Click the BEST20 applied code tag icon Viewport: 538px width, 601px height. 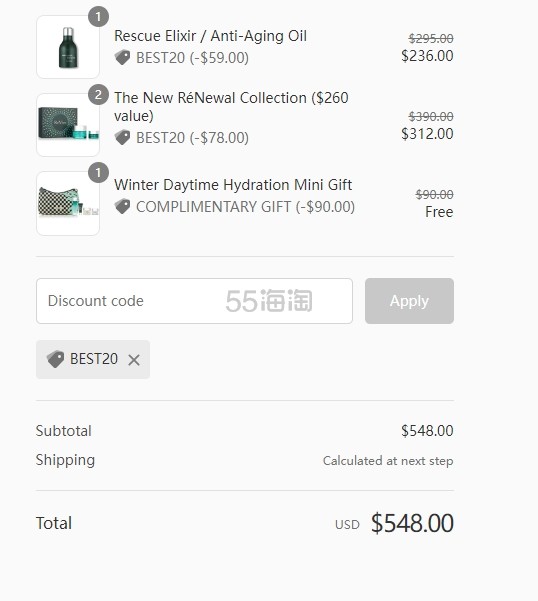55,359
